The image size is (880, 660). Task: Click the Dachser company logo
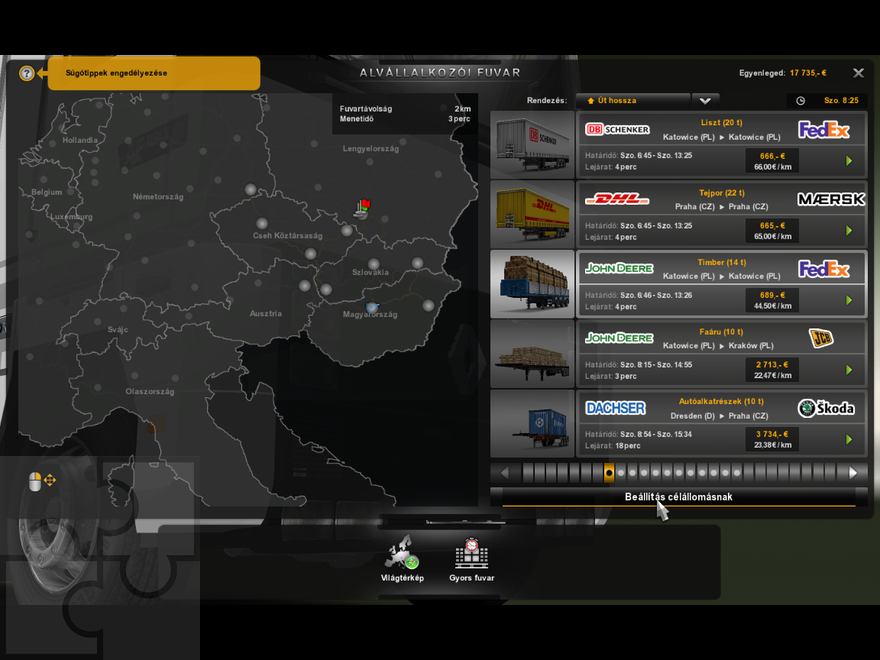[615, 408]
